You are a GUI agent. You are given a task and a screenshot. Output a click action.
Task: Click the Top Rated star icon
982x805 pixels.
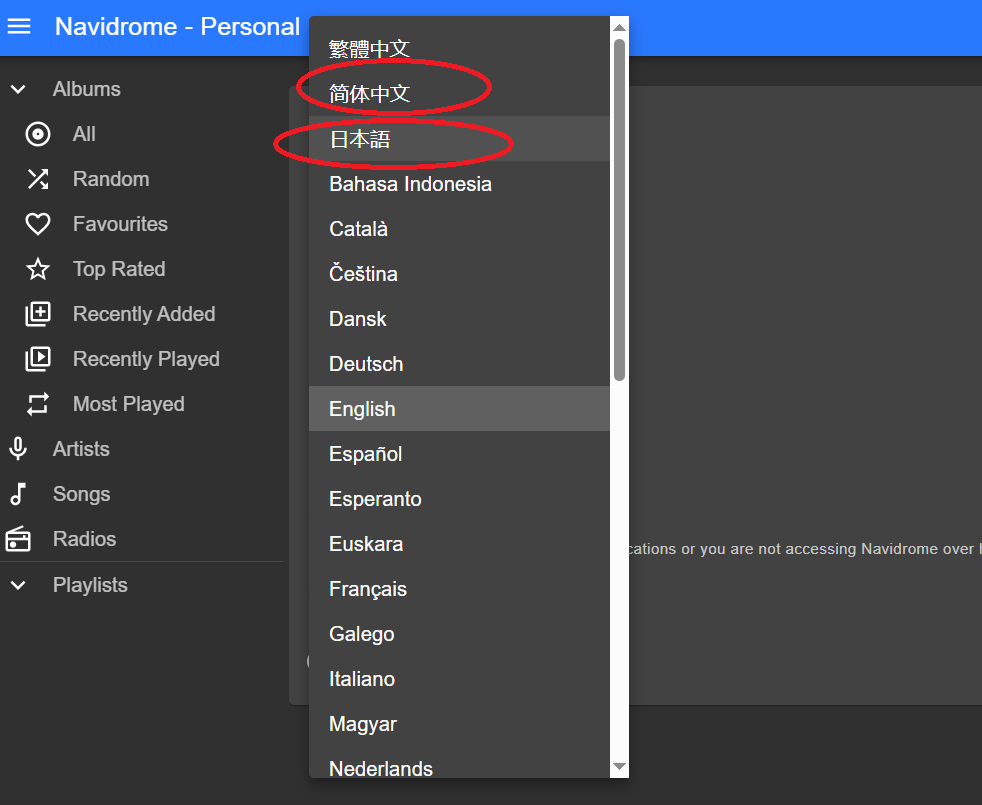[x=38, y=269]
